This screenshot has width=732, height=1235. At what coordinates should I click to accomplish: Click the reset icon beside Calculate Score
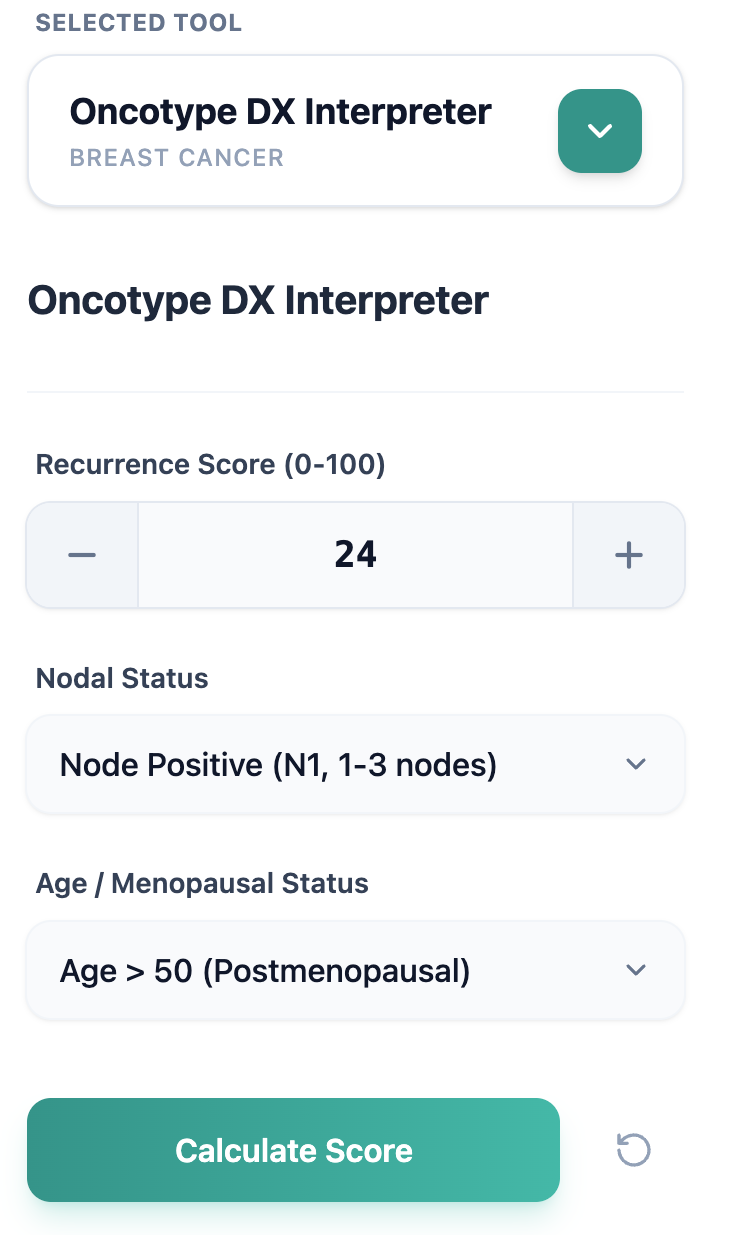[632, 1151]
